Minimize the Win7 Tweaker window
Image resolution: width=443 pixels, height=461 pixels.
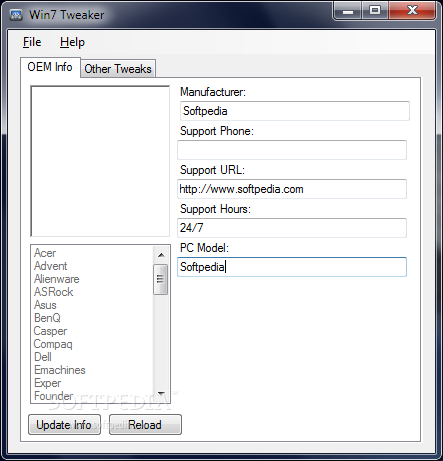[347, 11]
